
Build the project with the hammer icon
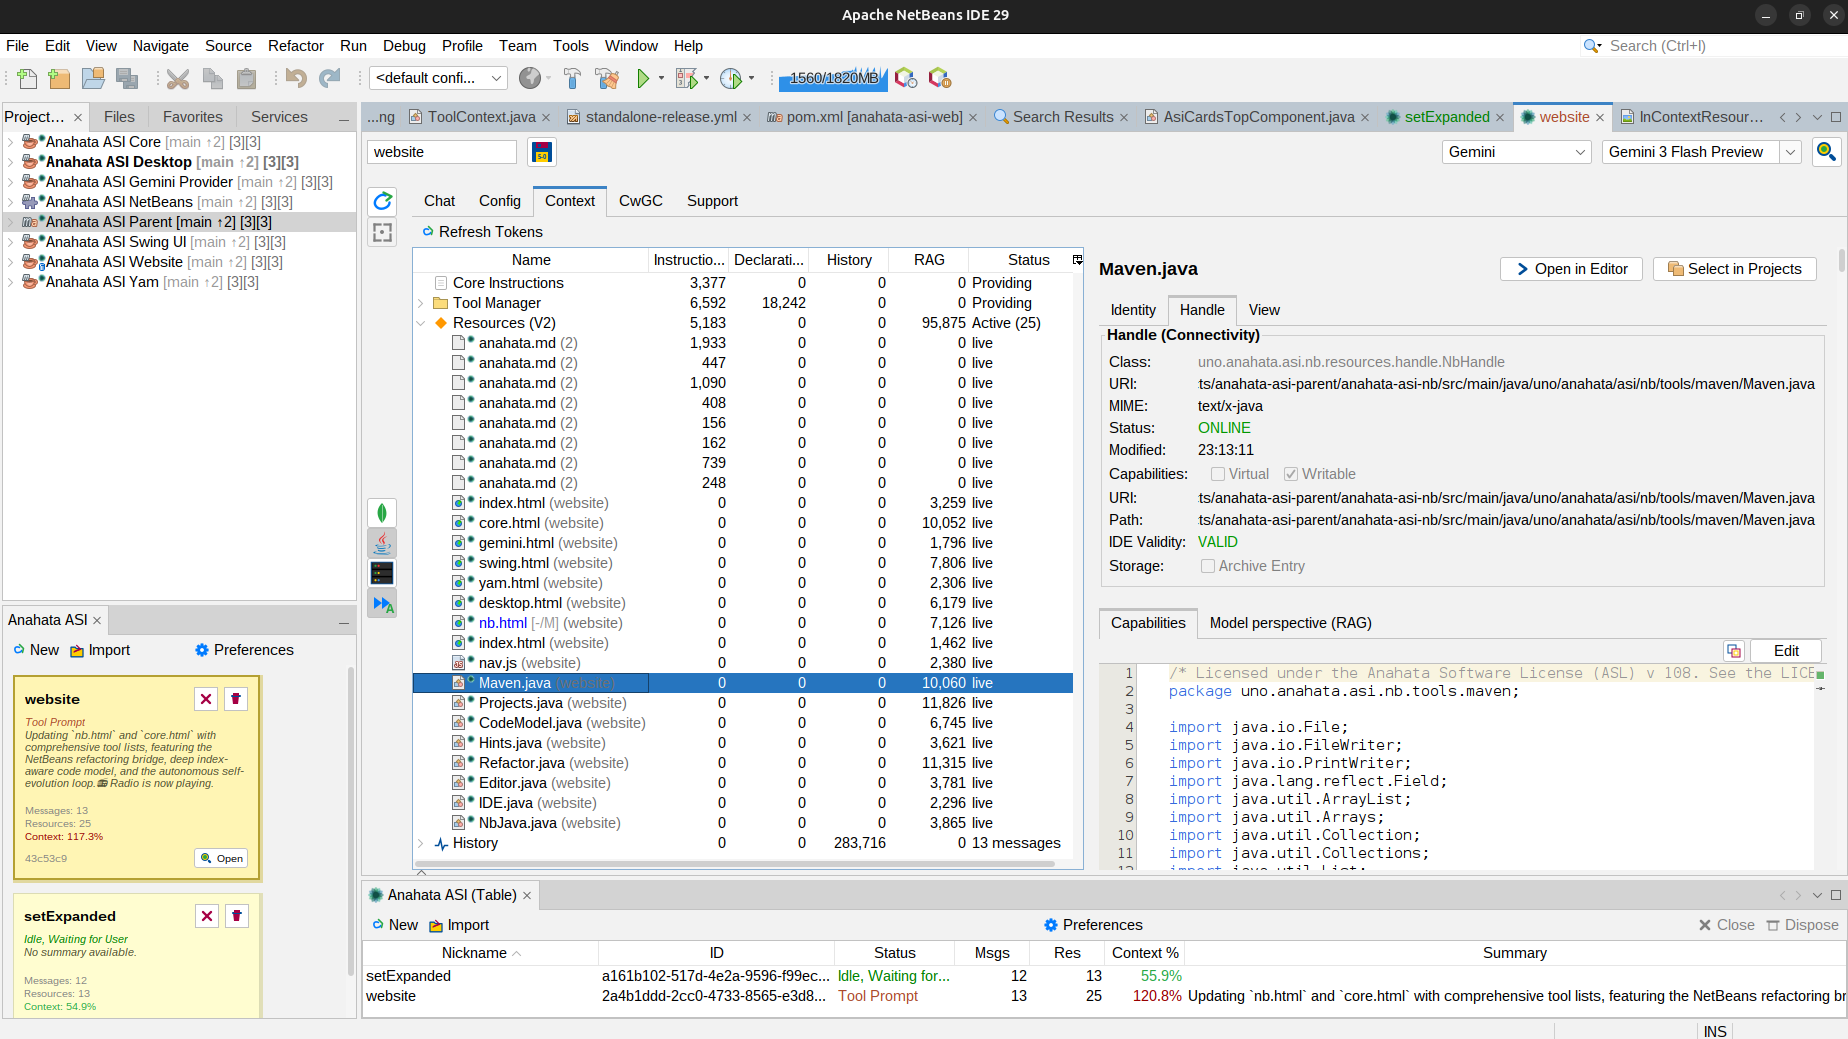572,78
